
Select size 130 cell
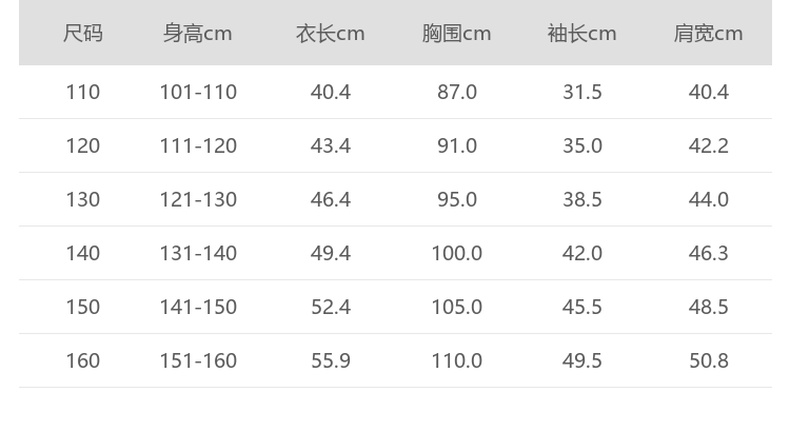click(83, 200)
